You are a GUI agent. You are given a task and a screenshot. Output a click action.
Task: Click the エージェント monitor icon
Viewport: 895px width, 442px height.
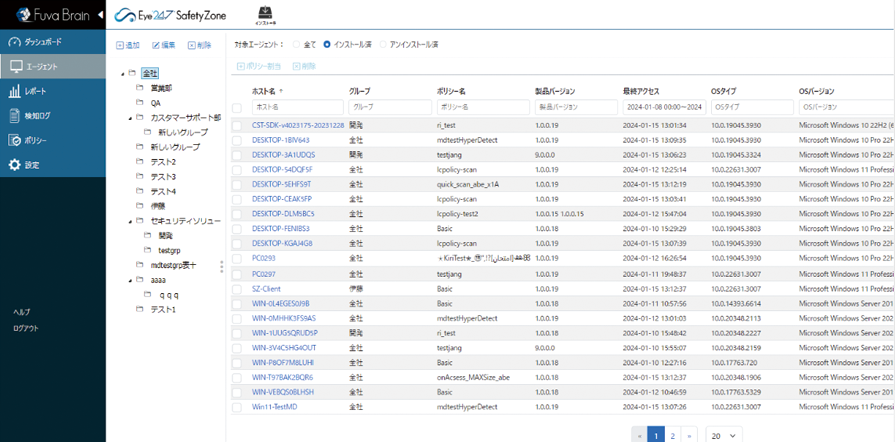(17, 67)
